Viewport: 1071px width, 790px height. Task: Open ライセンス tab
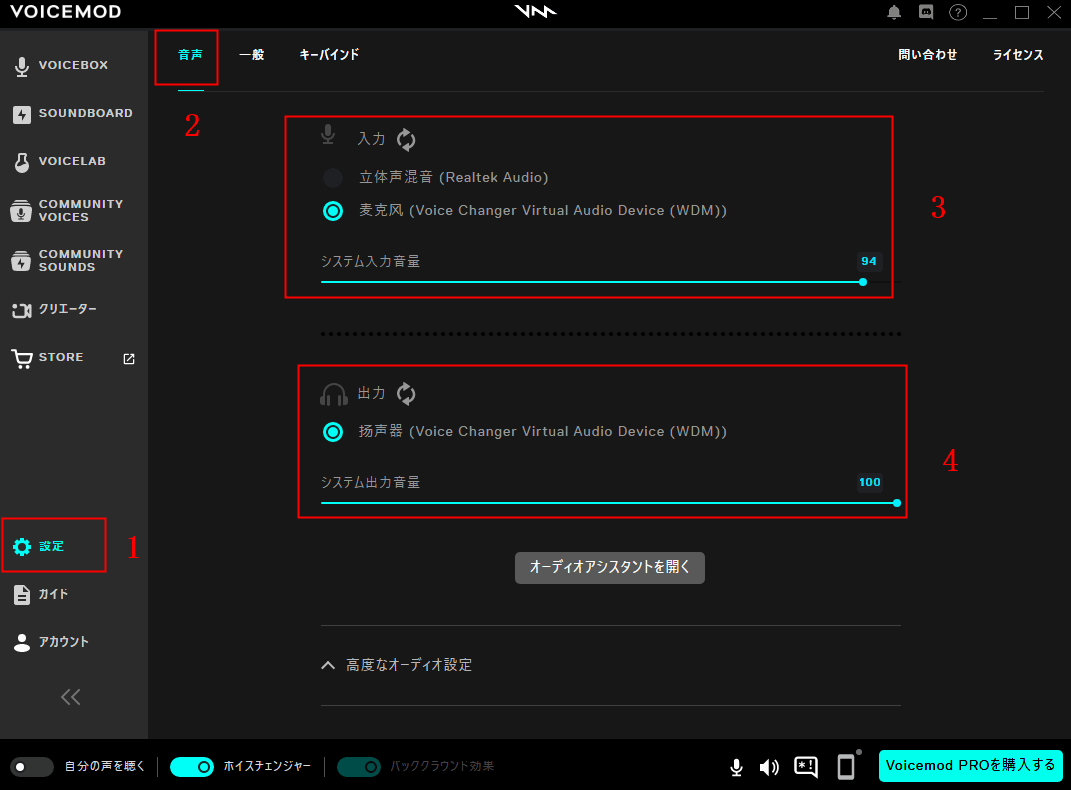(1018, 55)
